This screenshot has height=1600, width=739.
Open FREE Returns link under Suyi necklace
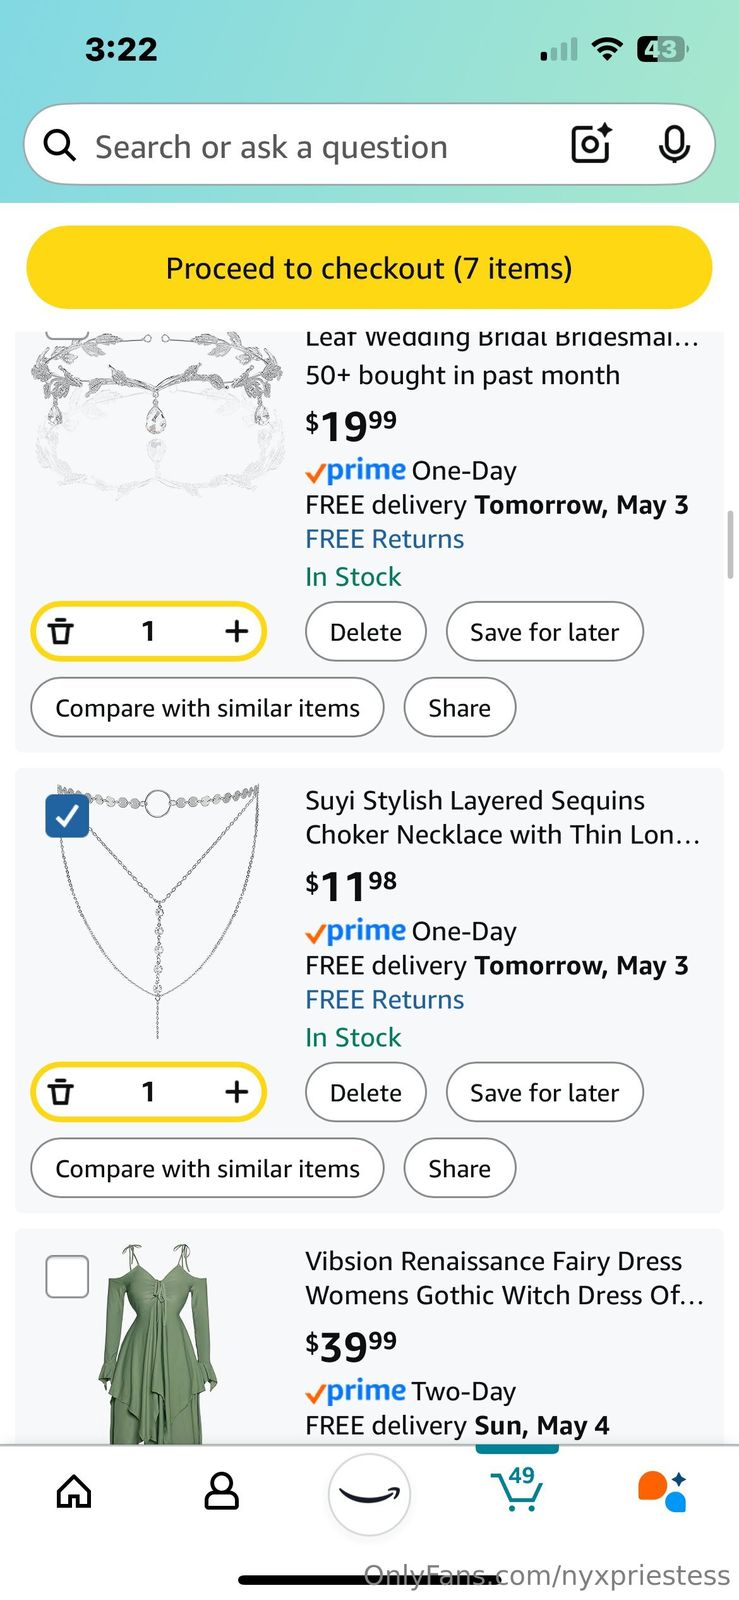coord(385,1000)
